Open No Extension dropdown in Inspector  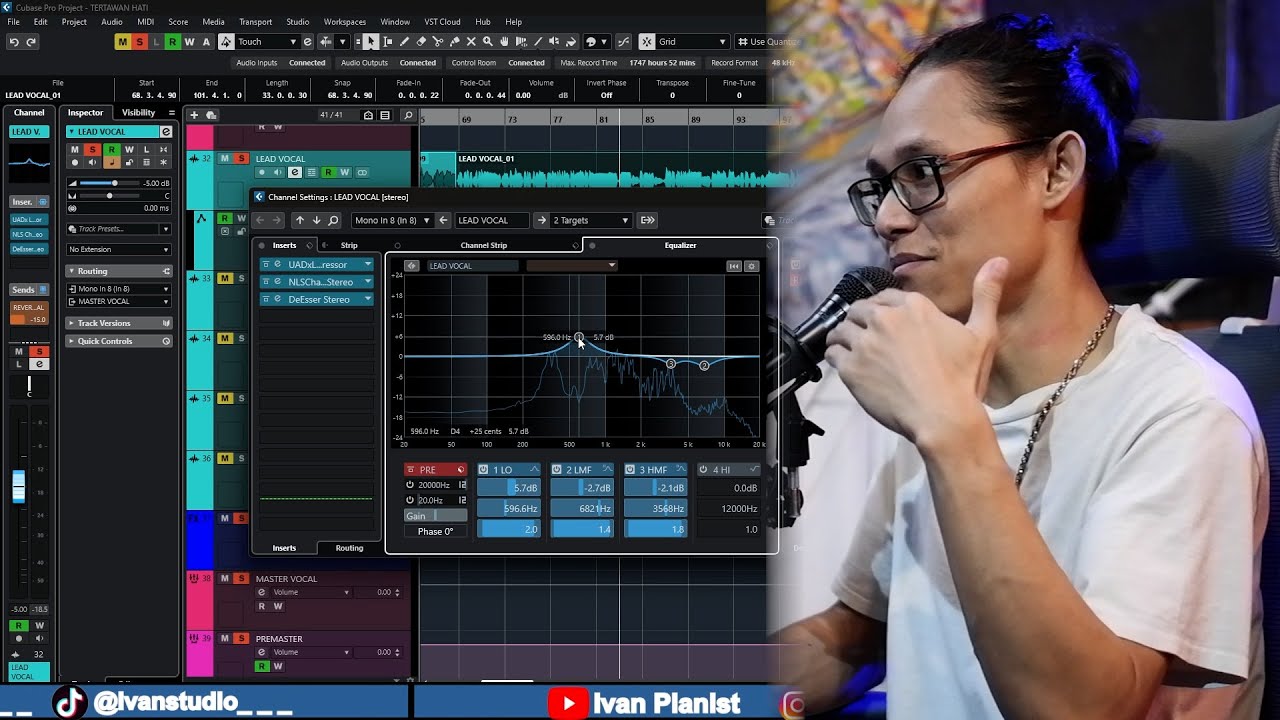pyautogui.click(x=119, y=249)
